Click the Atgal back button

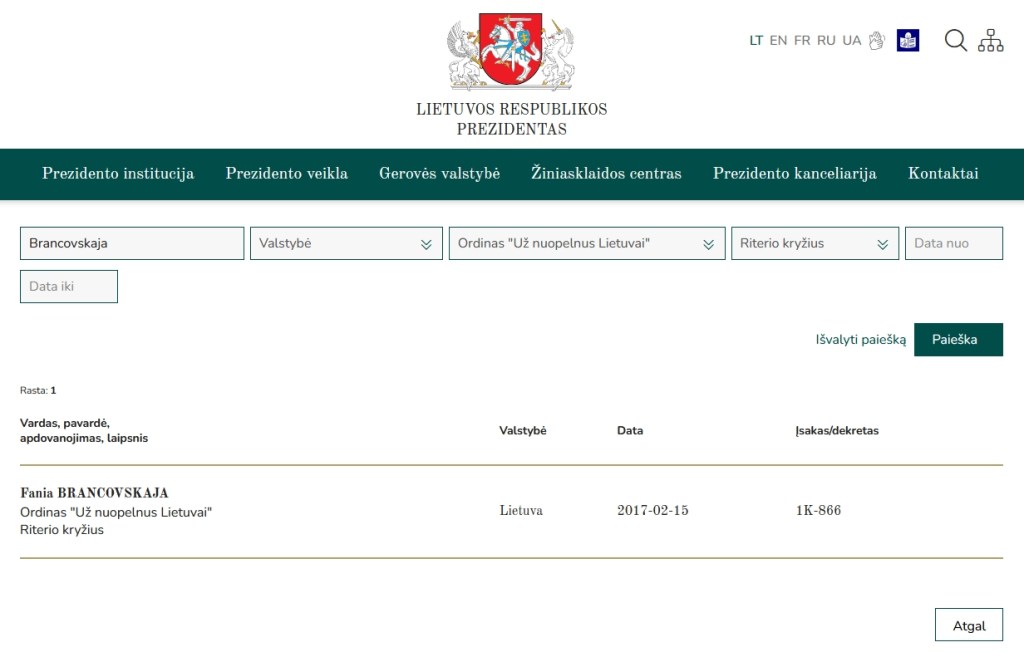tap(968, 626)
